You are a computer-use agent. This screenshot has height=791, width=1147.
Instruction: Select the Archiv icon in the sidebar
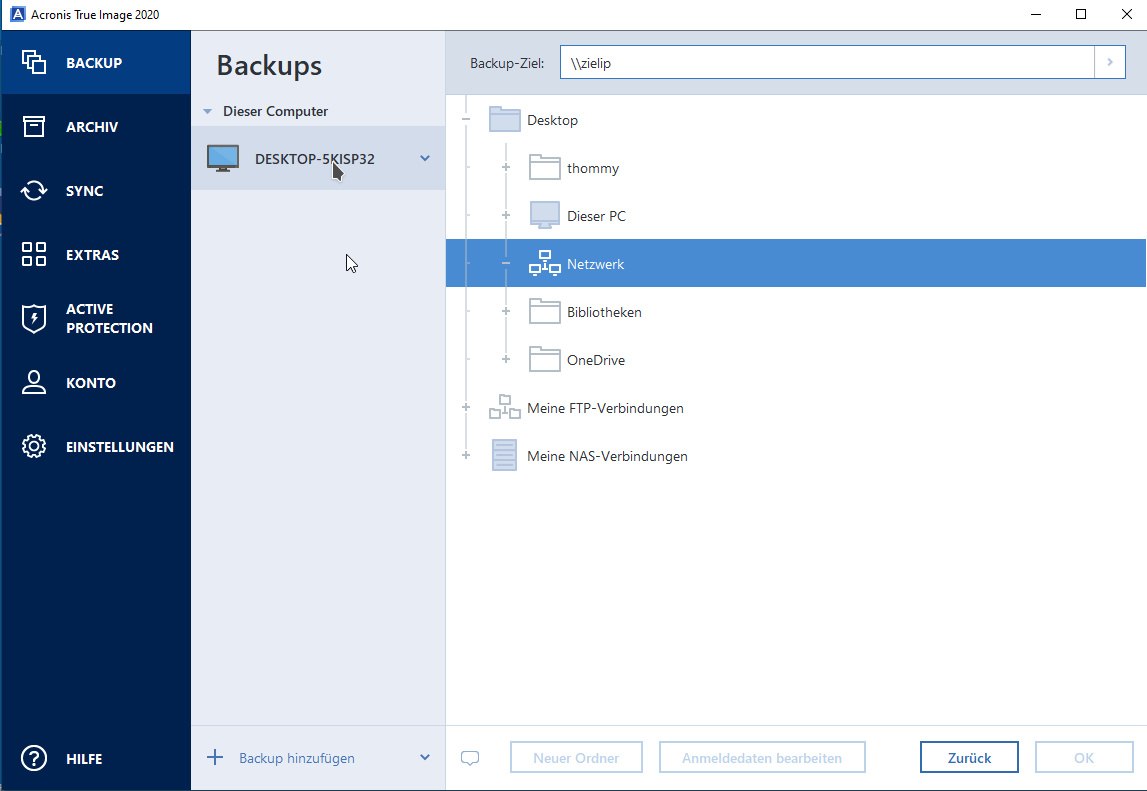(x=33, y=126)
